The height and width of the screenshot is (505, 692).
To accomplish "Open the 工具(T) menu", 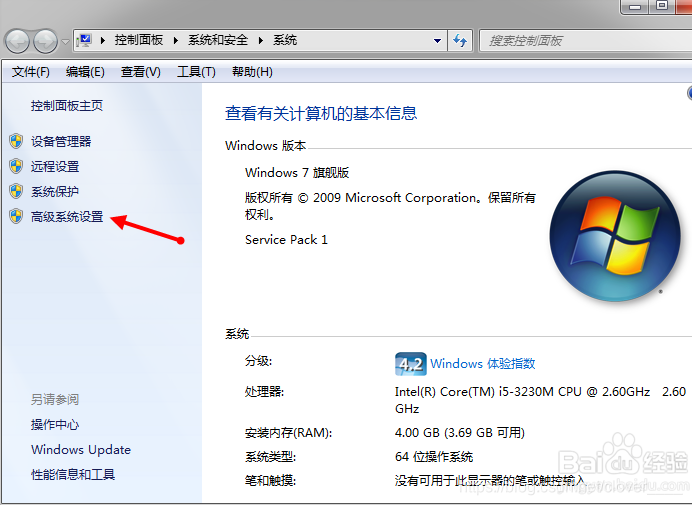I will [x=196, y=72].
